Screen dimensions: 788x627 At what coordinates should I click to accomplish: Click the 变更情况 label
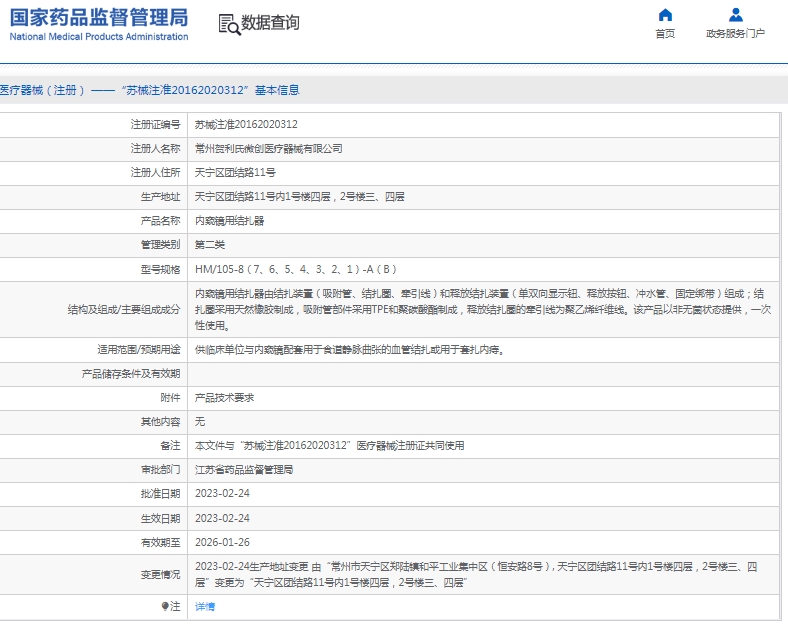tap(160, 575)
